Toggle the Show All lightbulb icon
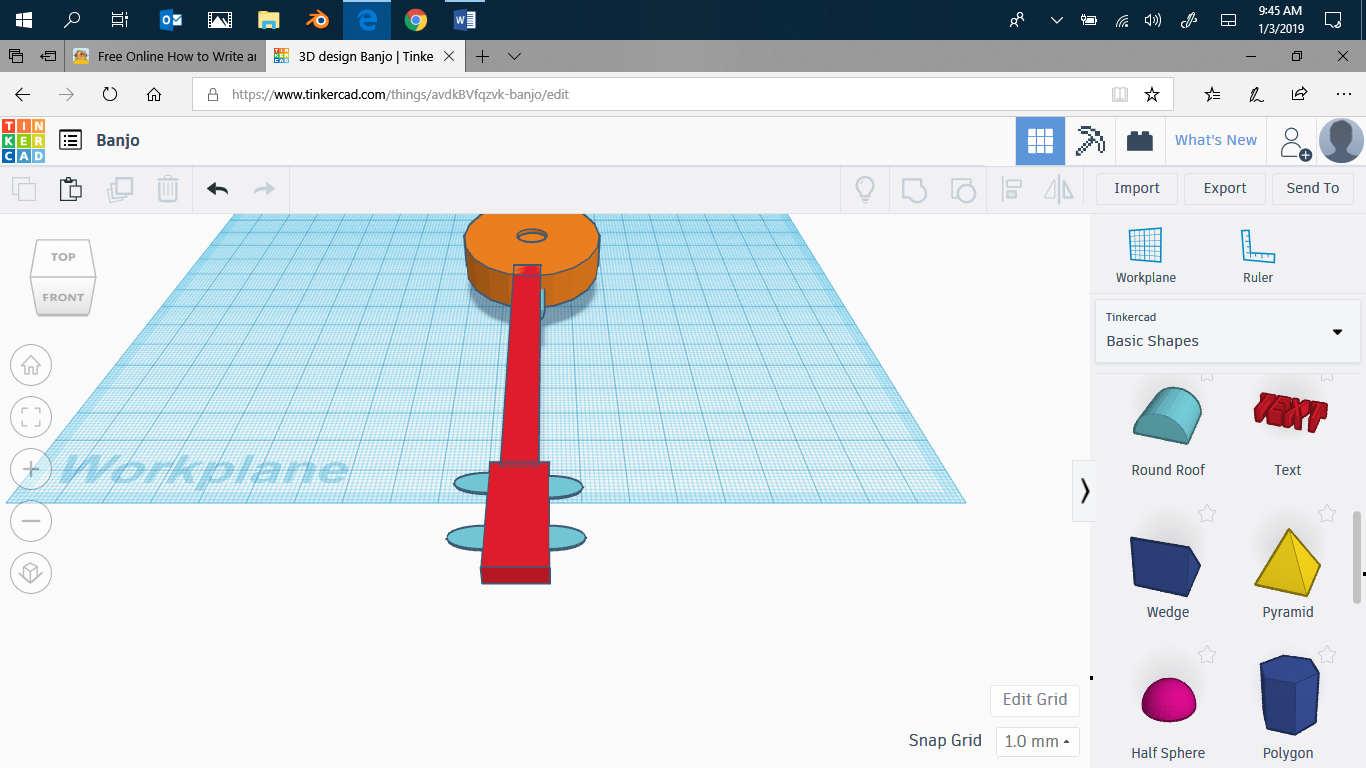Viewport: 1366px width, 768px height. click(x=864, y=188)
